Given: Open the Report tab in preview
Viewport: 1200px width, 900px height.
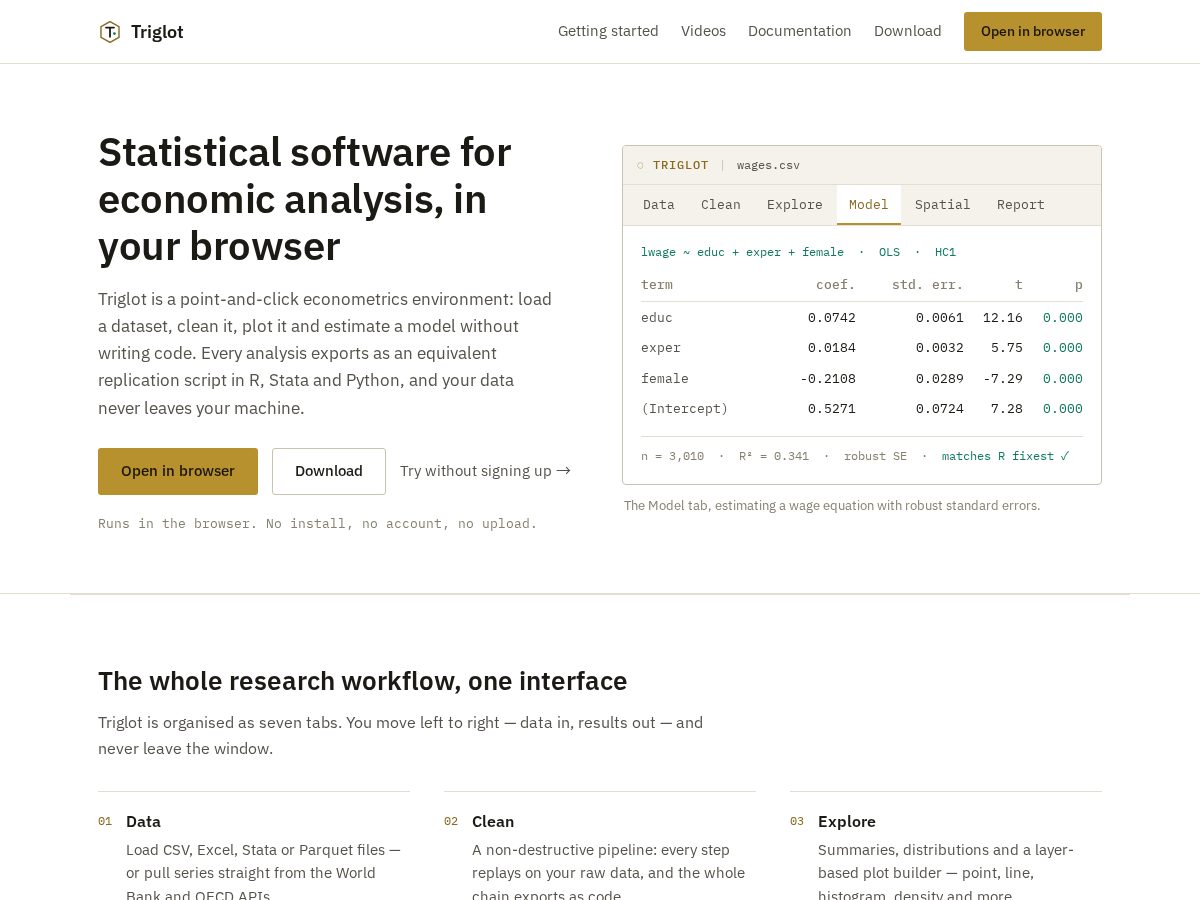Looking at the screenshot, I should click(1021, 205).
